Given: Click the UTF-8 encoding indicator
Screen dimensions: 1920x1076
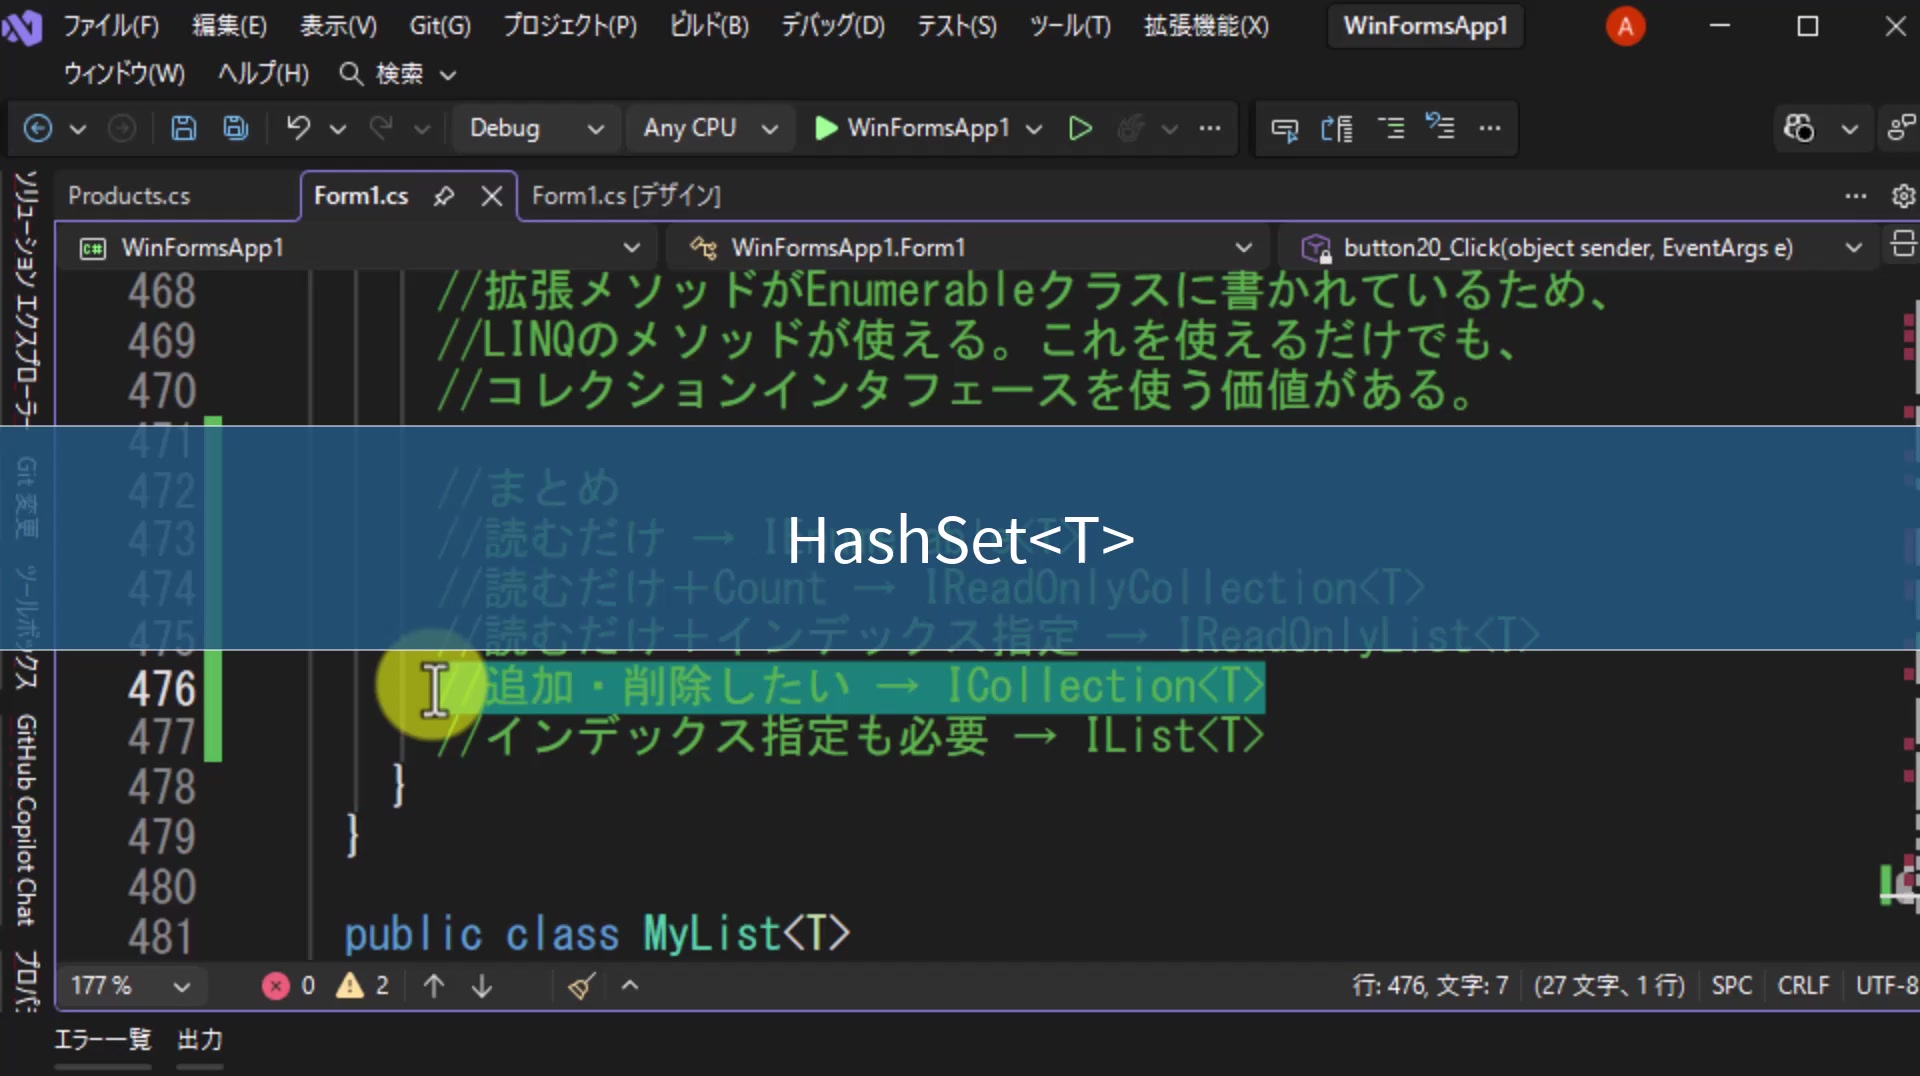Looking at the screenshot, I should click(1886, 986).
